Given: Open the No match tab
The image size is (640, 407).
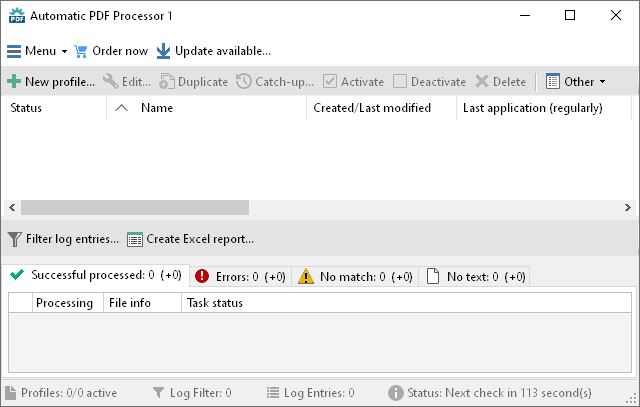Looking at the screenshot, I should pyautogui.click(x=355, y=277).
